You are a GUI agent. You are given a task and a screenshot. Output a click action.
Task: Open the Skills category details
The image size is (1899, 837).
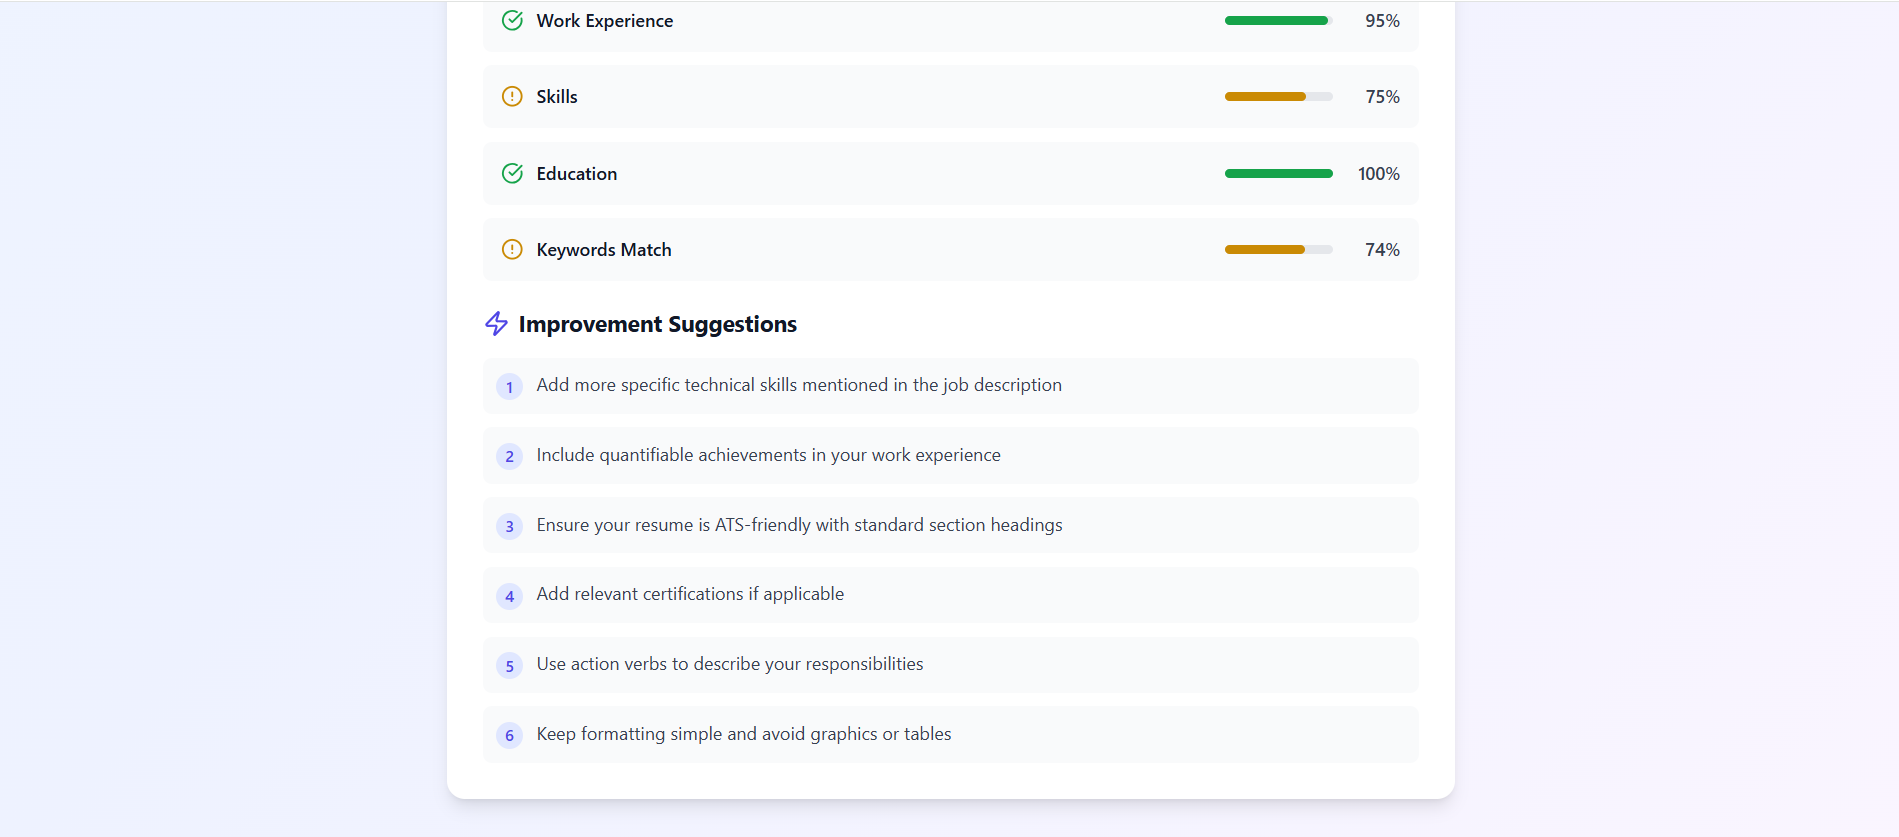click(x=950, y=96)
